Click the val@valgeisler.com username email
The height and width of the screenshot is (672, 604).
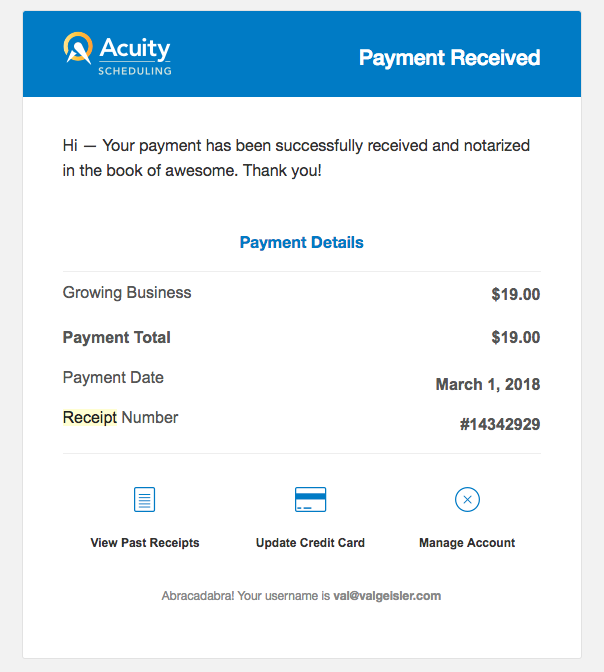coord(387,596)
